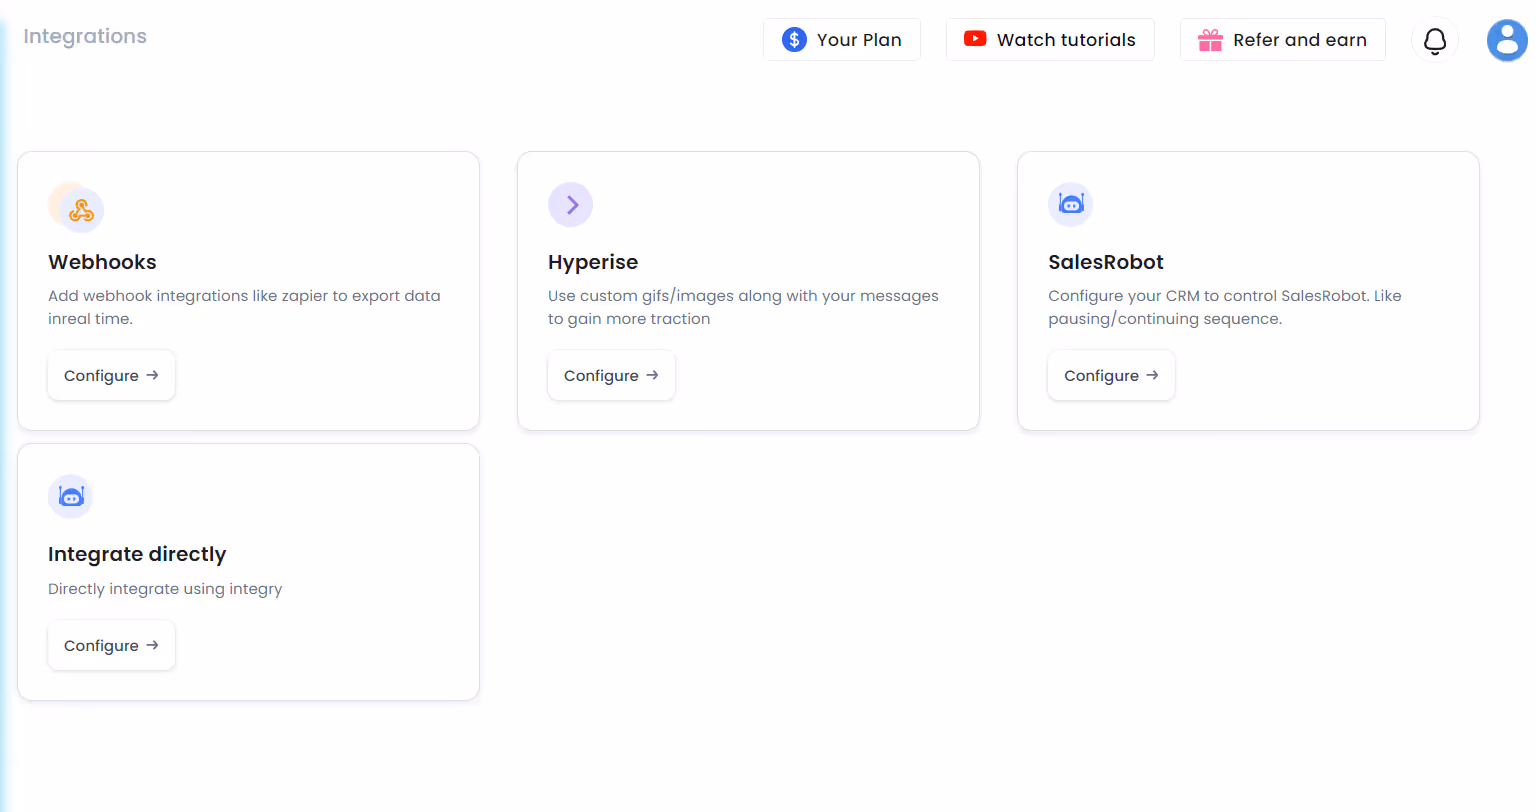Select the Hyperise integration card
1536x812 pixels.
point(748,290)
